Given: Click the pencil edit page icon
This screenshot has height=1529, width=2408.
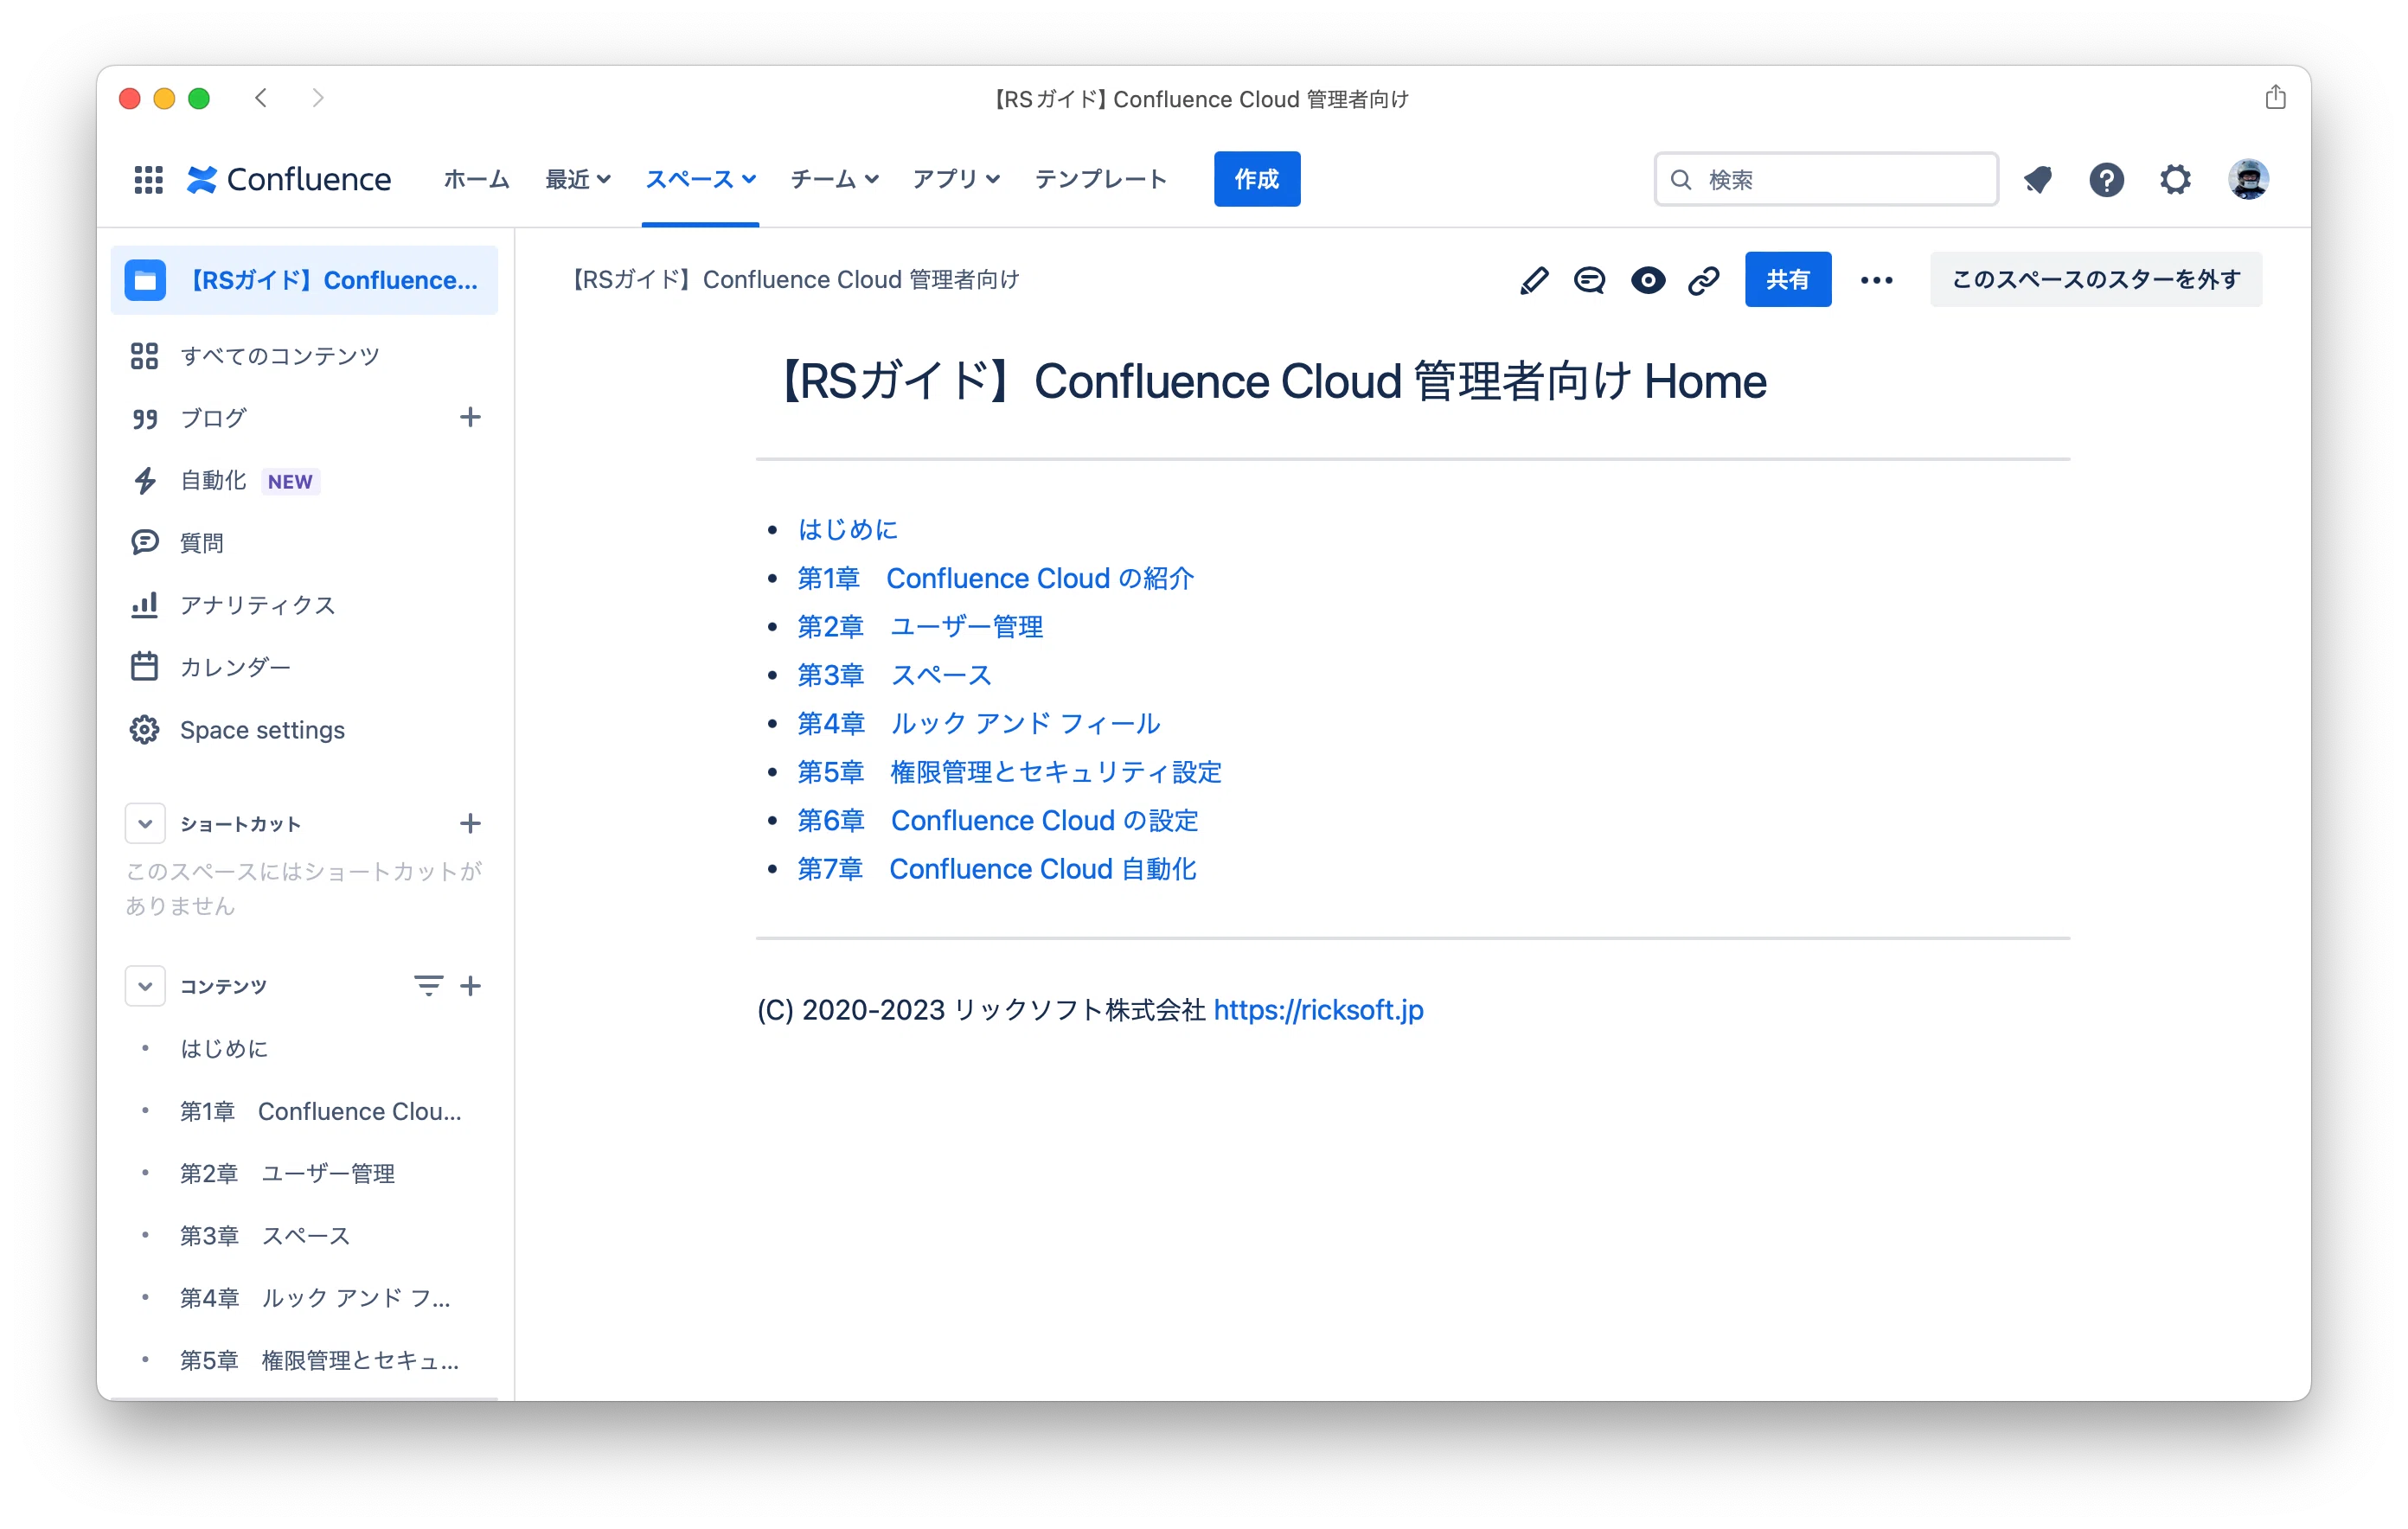Looking at the screenshot, I should [x=1533, y=280].
